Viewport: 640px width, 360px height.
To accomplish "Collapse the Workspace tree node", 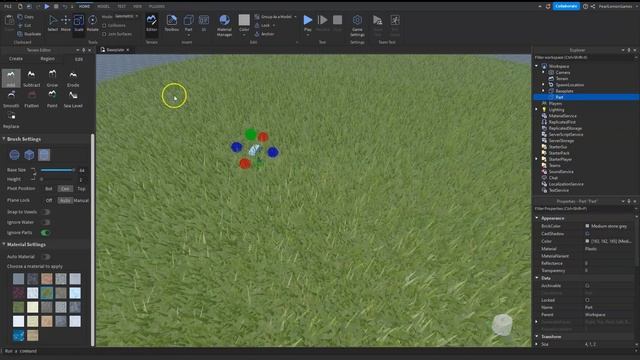I will [x=537, y=66].
